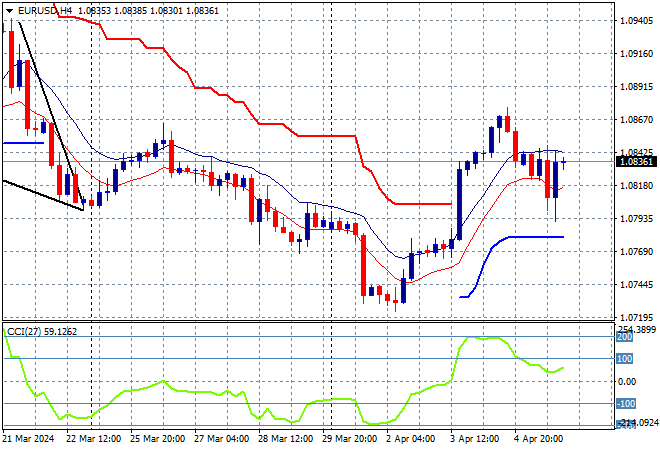Click the 1.07690 price axis label
The image size is (660, 450).
coord(637,252)
